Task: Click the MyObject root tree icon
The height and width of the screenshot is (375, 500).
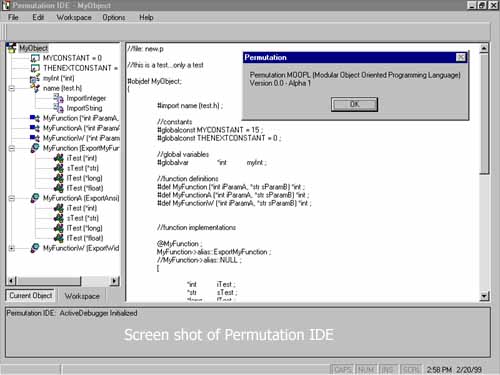Action: (12, 48)
